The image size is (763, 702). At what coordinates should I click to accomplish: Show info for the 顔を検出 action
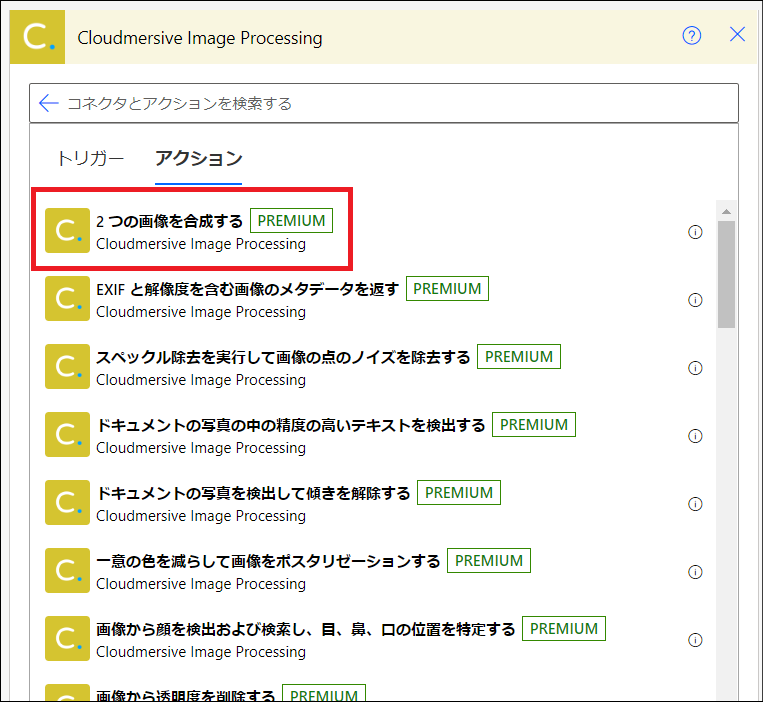[695, 640]
